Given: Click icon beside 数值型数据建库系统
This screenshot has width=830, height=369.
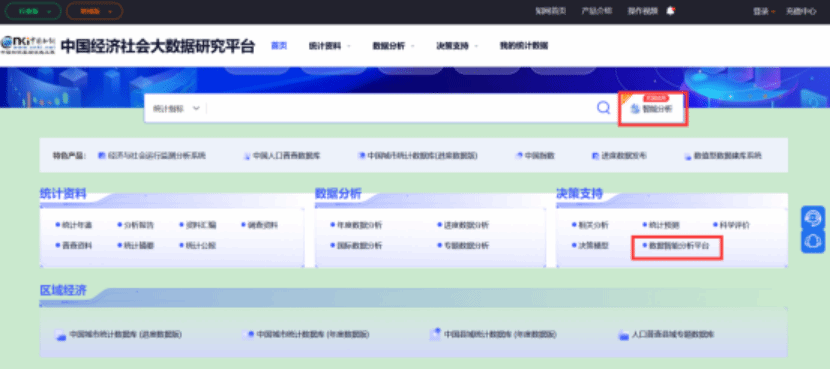Looking at the screenshot, I should [687, 157].
